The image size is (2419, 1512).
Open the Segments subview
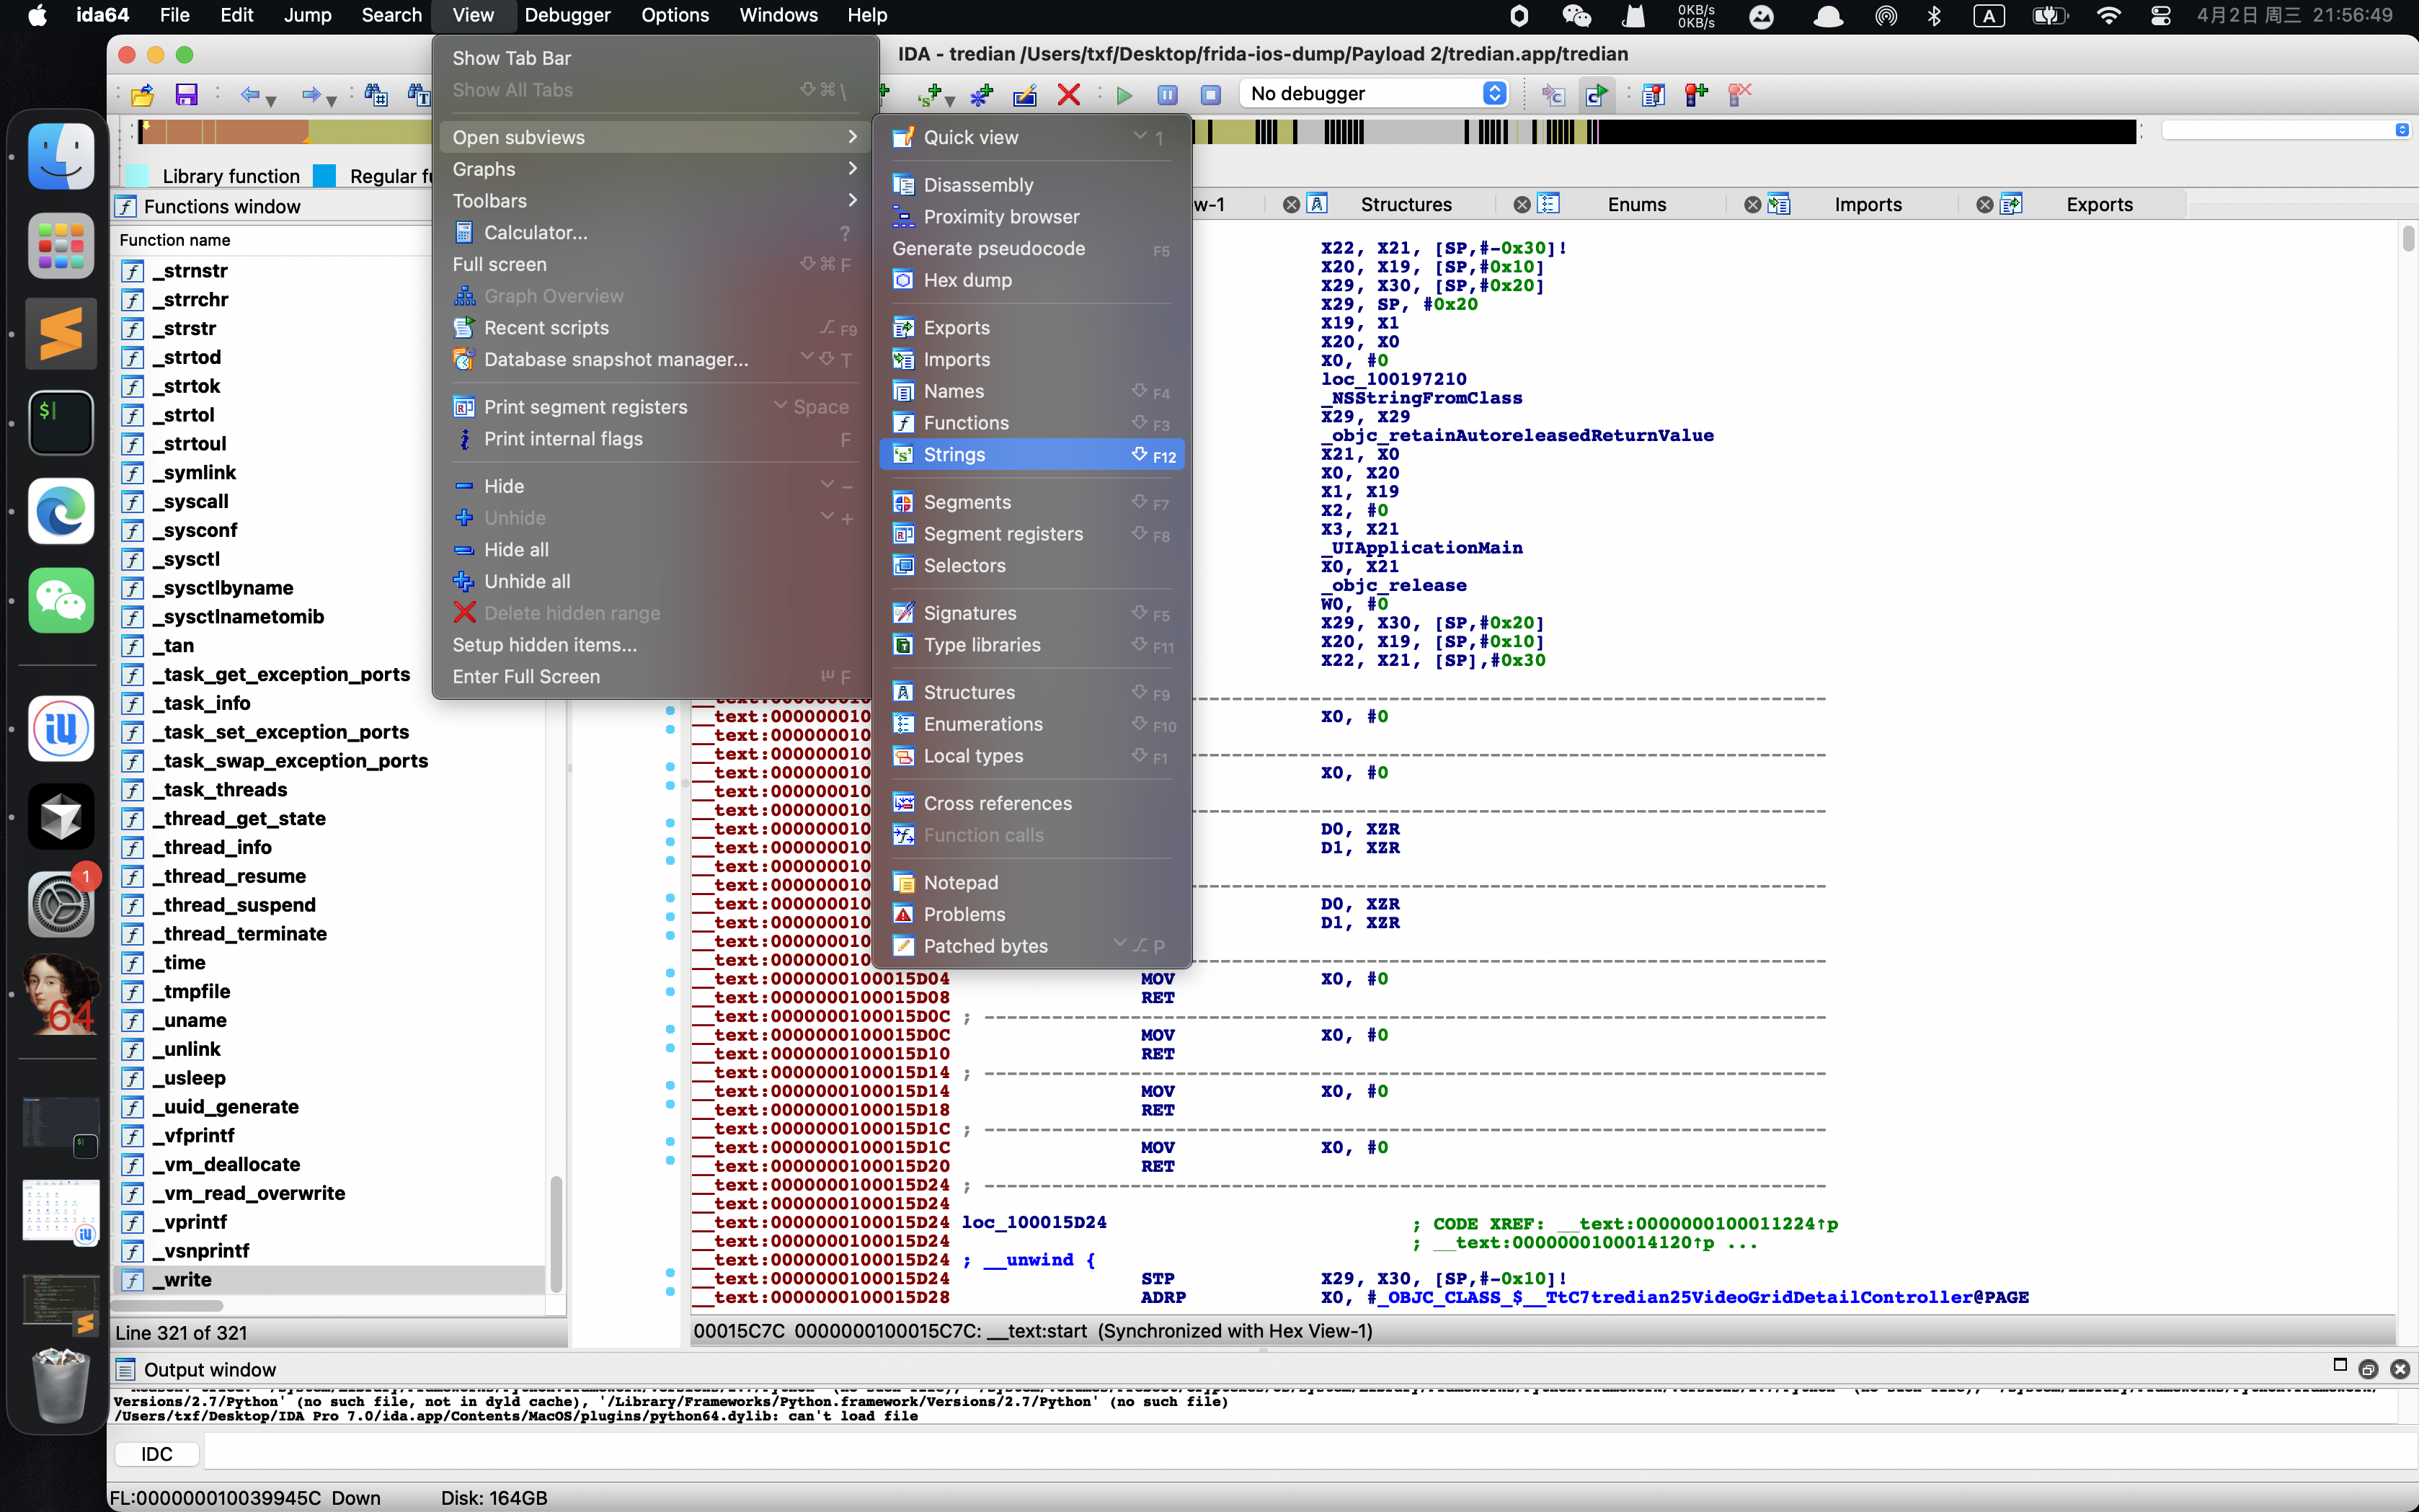[1032, 502]
